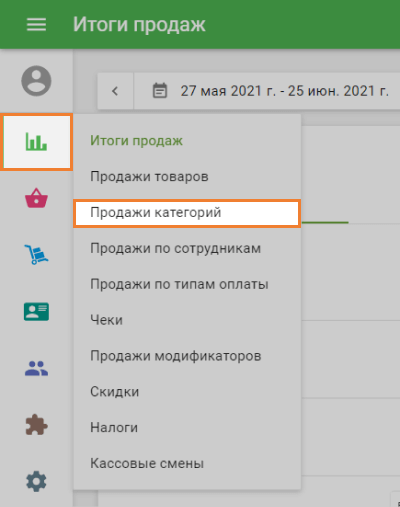Image resolution: width=400 pixels, height=507 pixels.
Task: Open the hamburger menu in header
Action: (36, 24)
